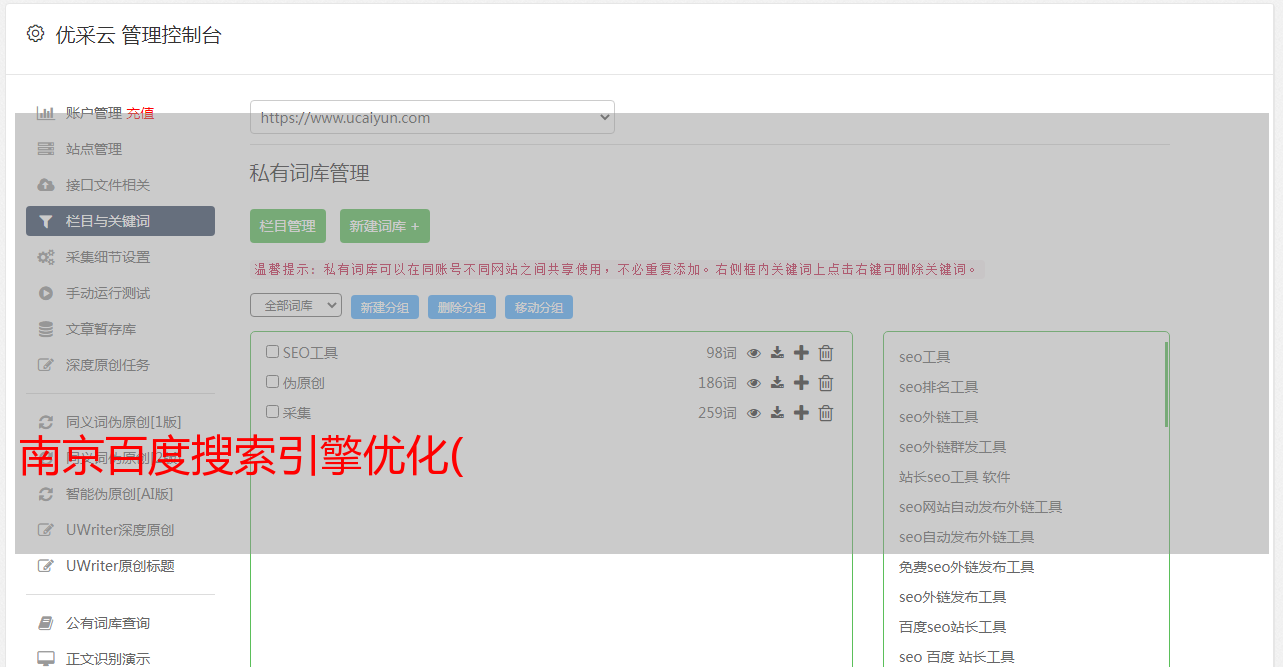Image resolution: width=1283 pixels, height=667 pixels.
Task: View SEO工具 library with eye icon
Action: click(x=754, y=353)
